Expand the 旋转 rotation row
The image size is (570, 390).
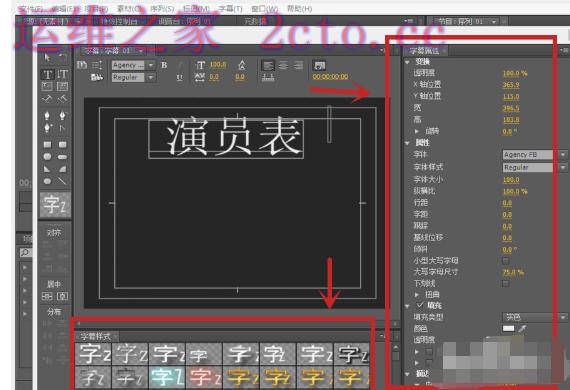(417, 131)
